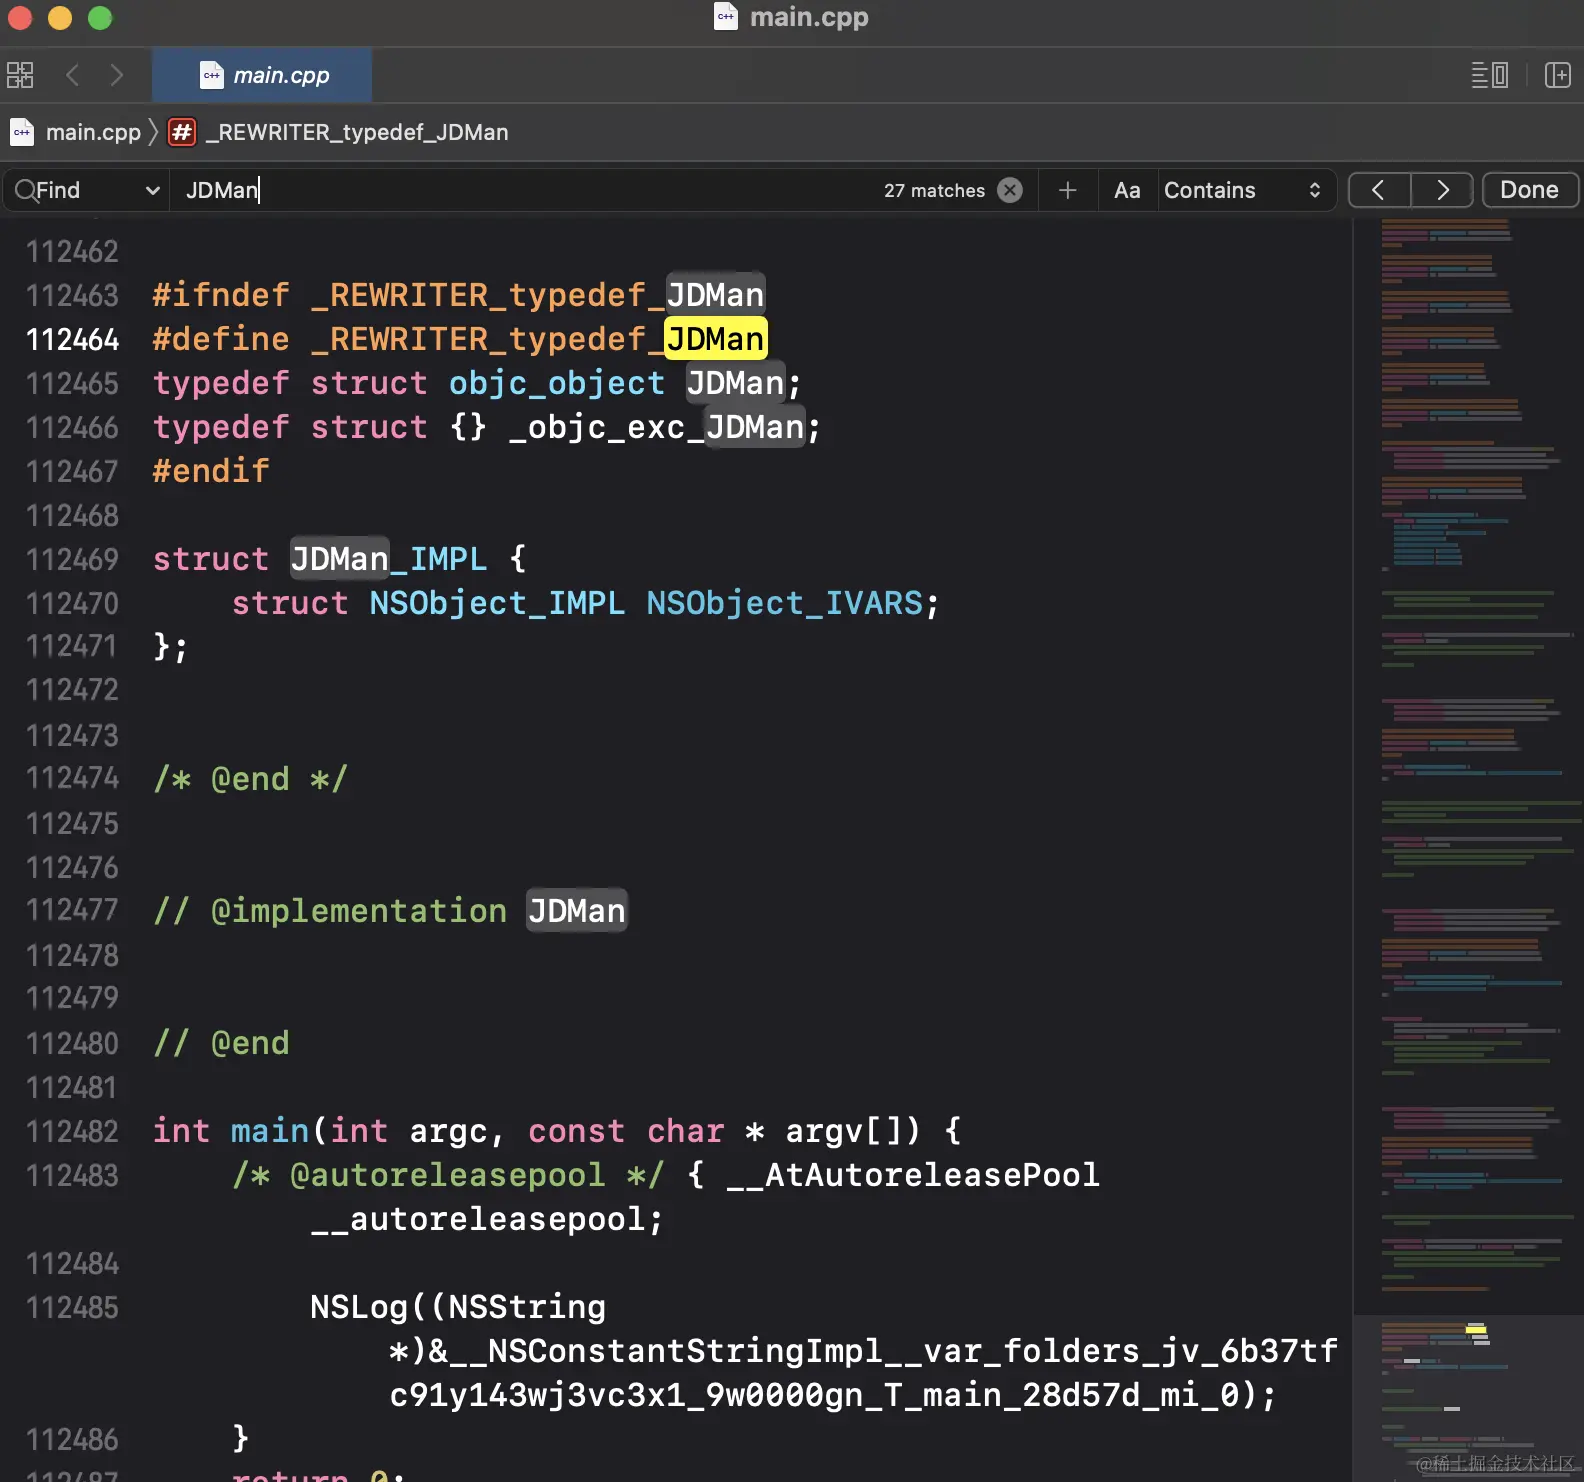Click the #ifndef directive on line 112463
Viewport: 1584px width, 1482px height.
[221, 295]
